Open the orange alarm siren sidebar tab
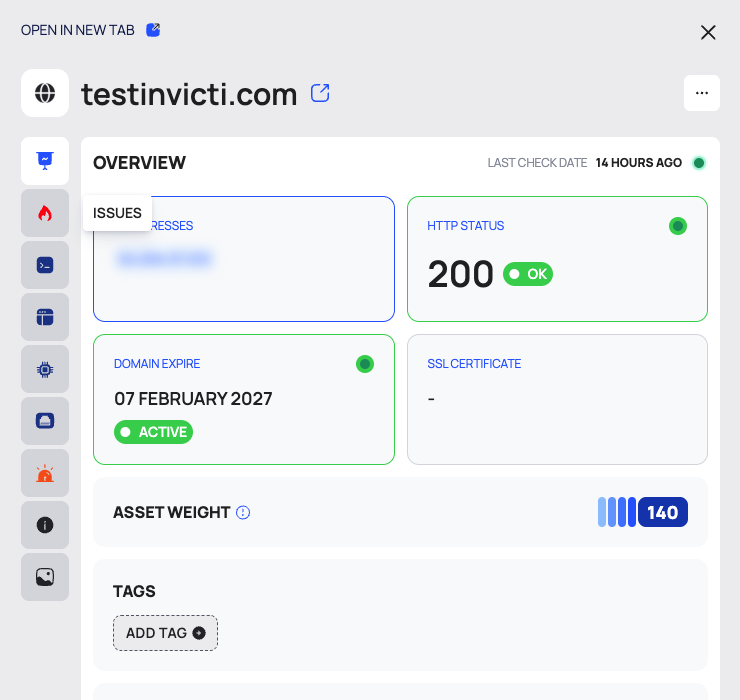The image size is (740, 700). (x=45, y=473)
